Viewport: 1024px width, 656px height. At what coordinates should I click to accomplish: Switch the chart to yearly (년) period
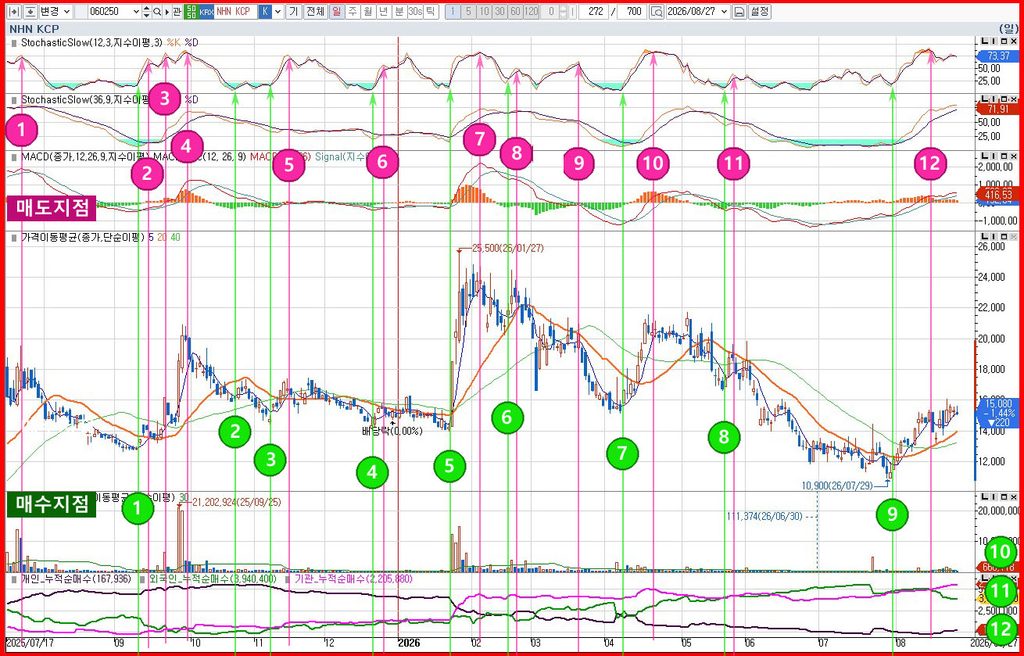click(383, 12)
